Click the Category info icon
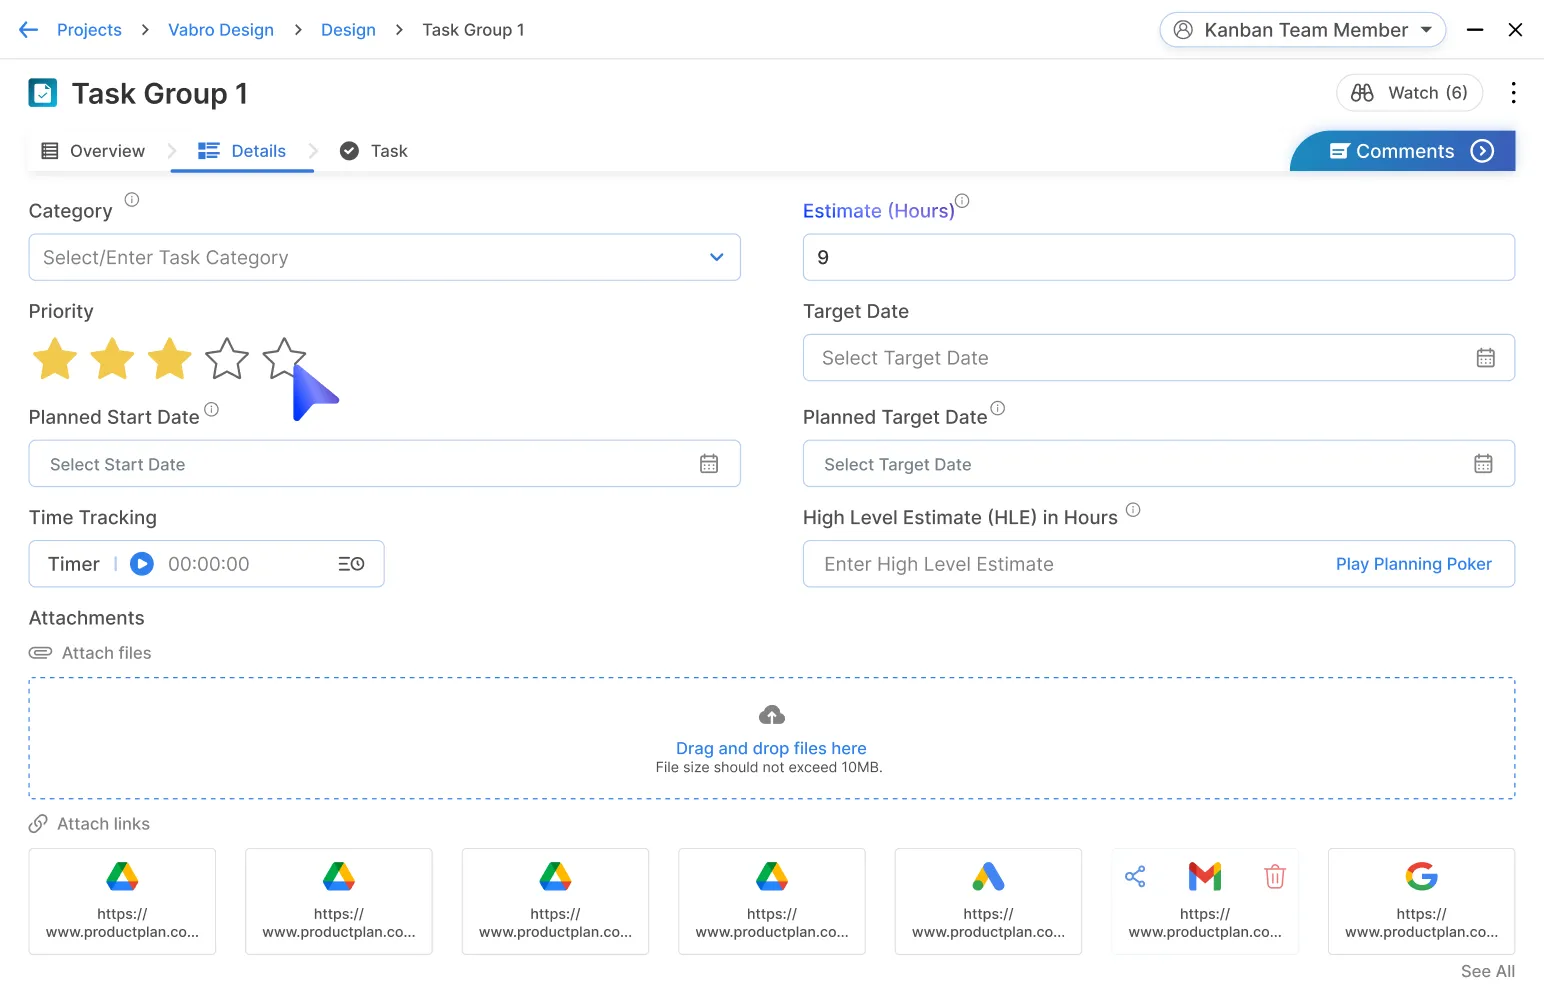Image resolution: width=1544 pixels, height=993 pixels. pyautogui.click(x=132, y=200)
